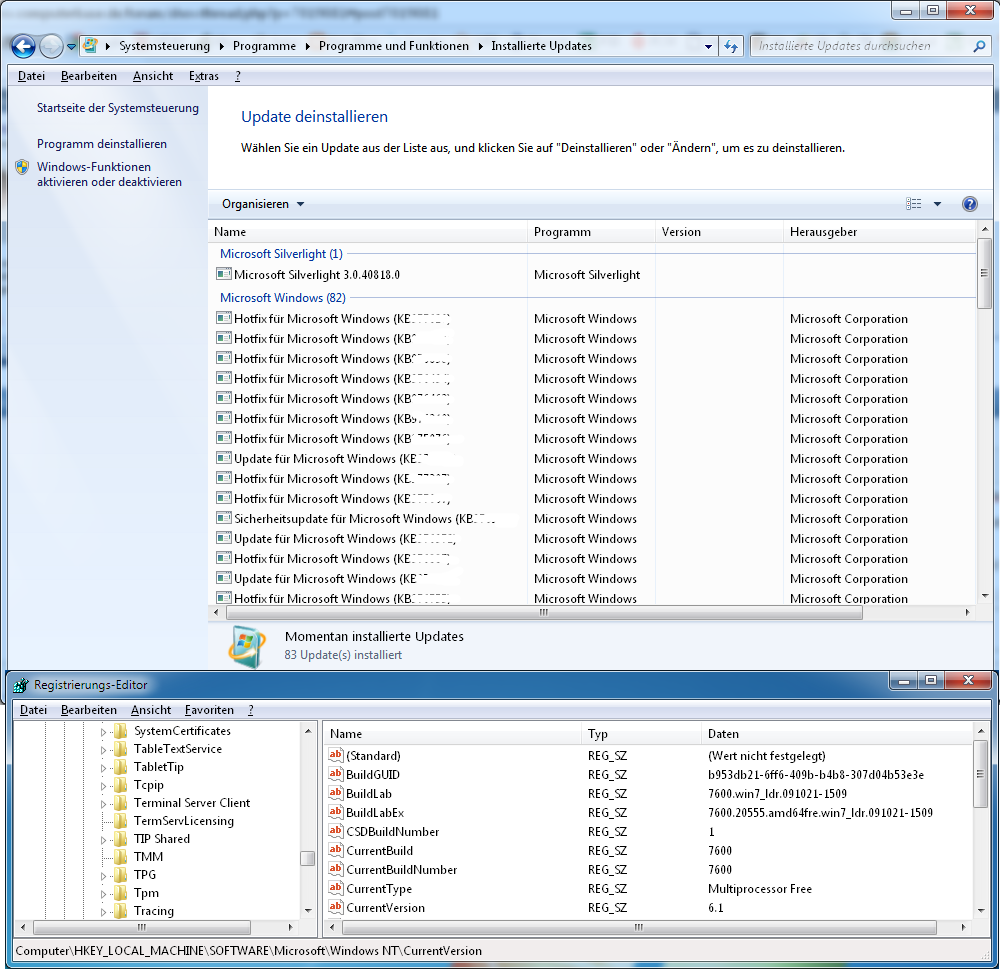Select 'Programme' in the breadcrumb path

(264, 46)
